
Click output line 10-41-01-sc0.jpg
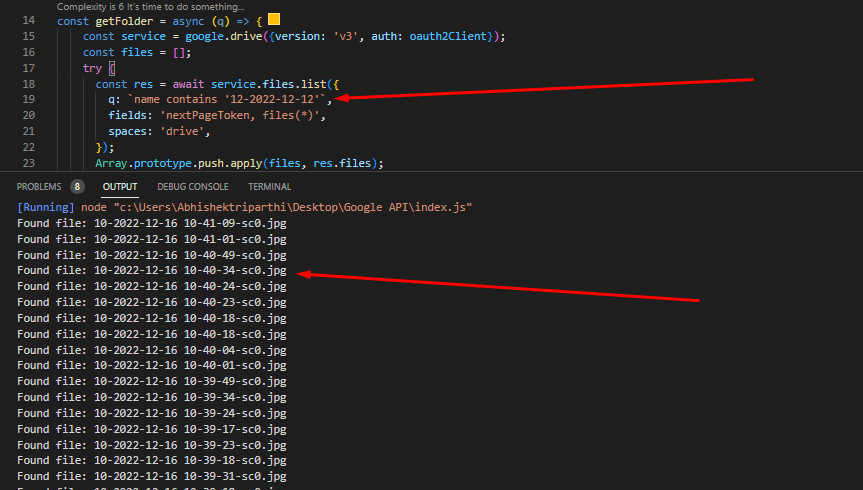point(151,239)
